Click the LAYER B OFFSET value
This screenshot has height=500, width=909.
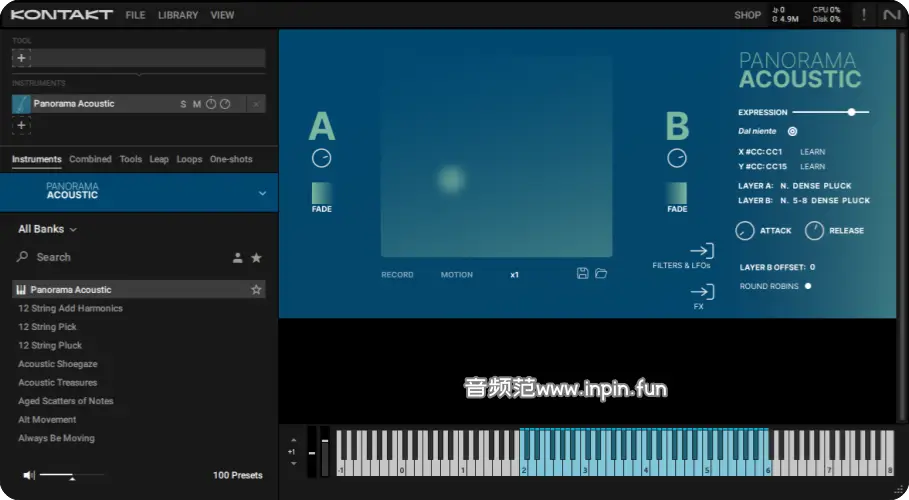(812, 267)
